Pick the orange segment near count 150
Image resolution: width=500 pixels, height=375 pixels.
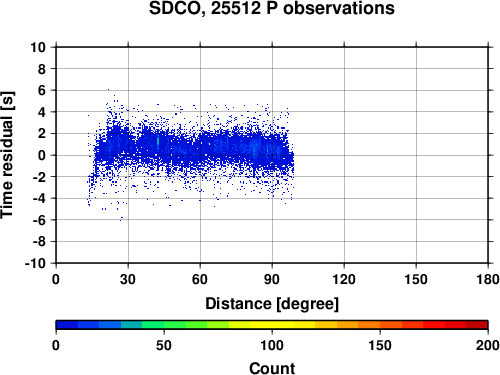click(380, 325)
